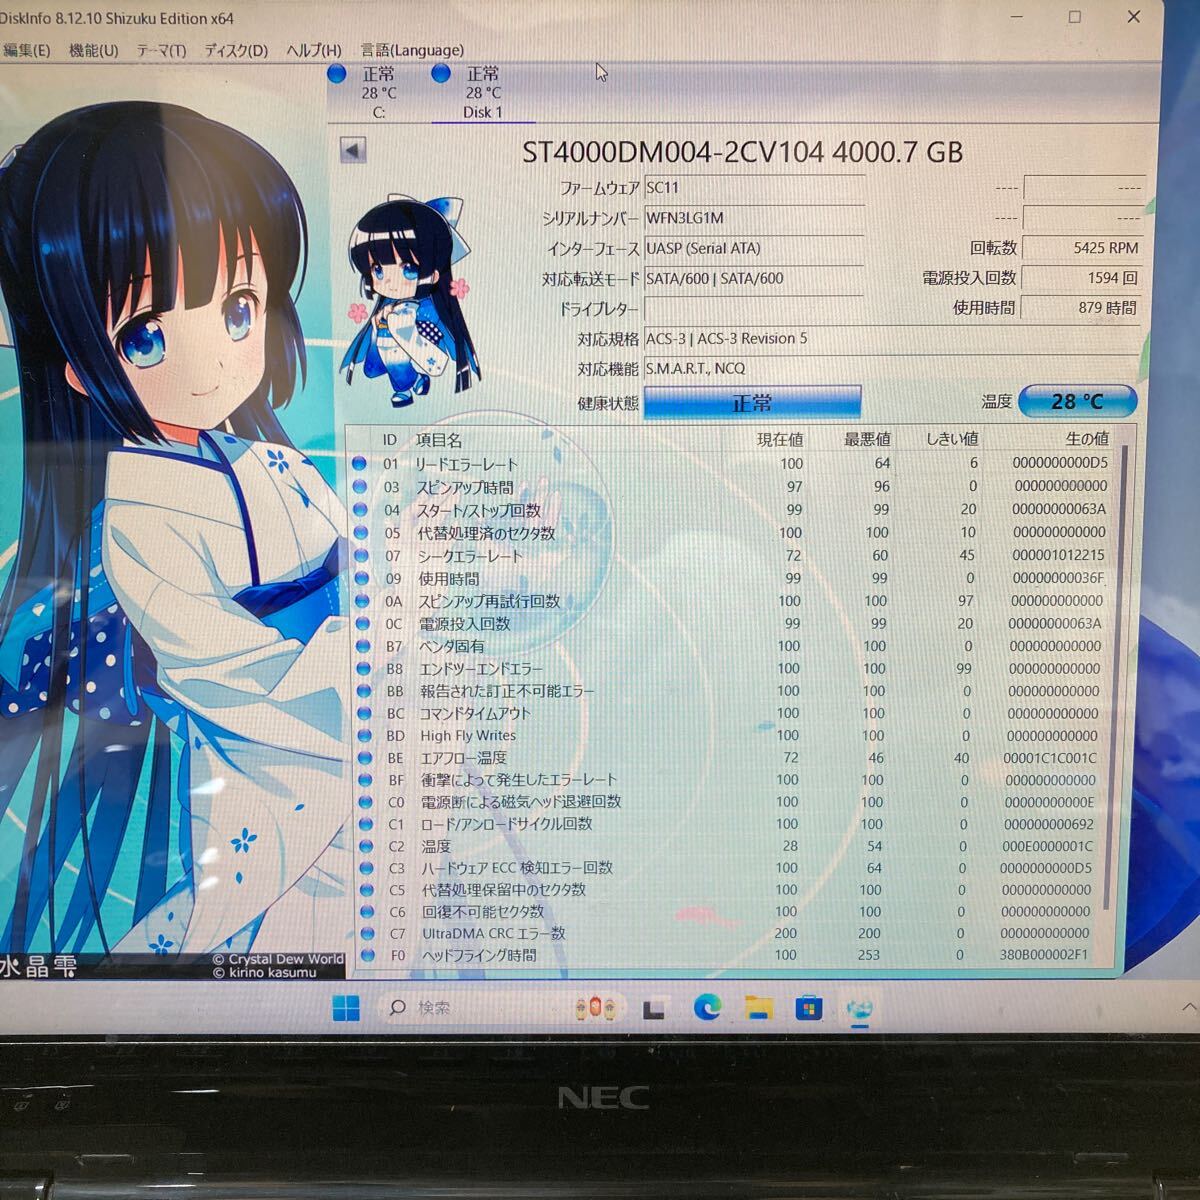Click status icon for 03 スピンアップ時間
1200x1200 pixels.
click(x=360, y=487)
